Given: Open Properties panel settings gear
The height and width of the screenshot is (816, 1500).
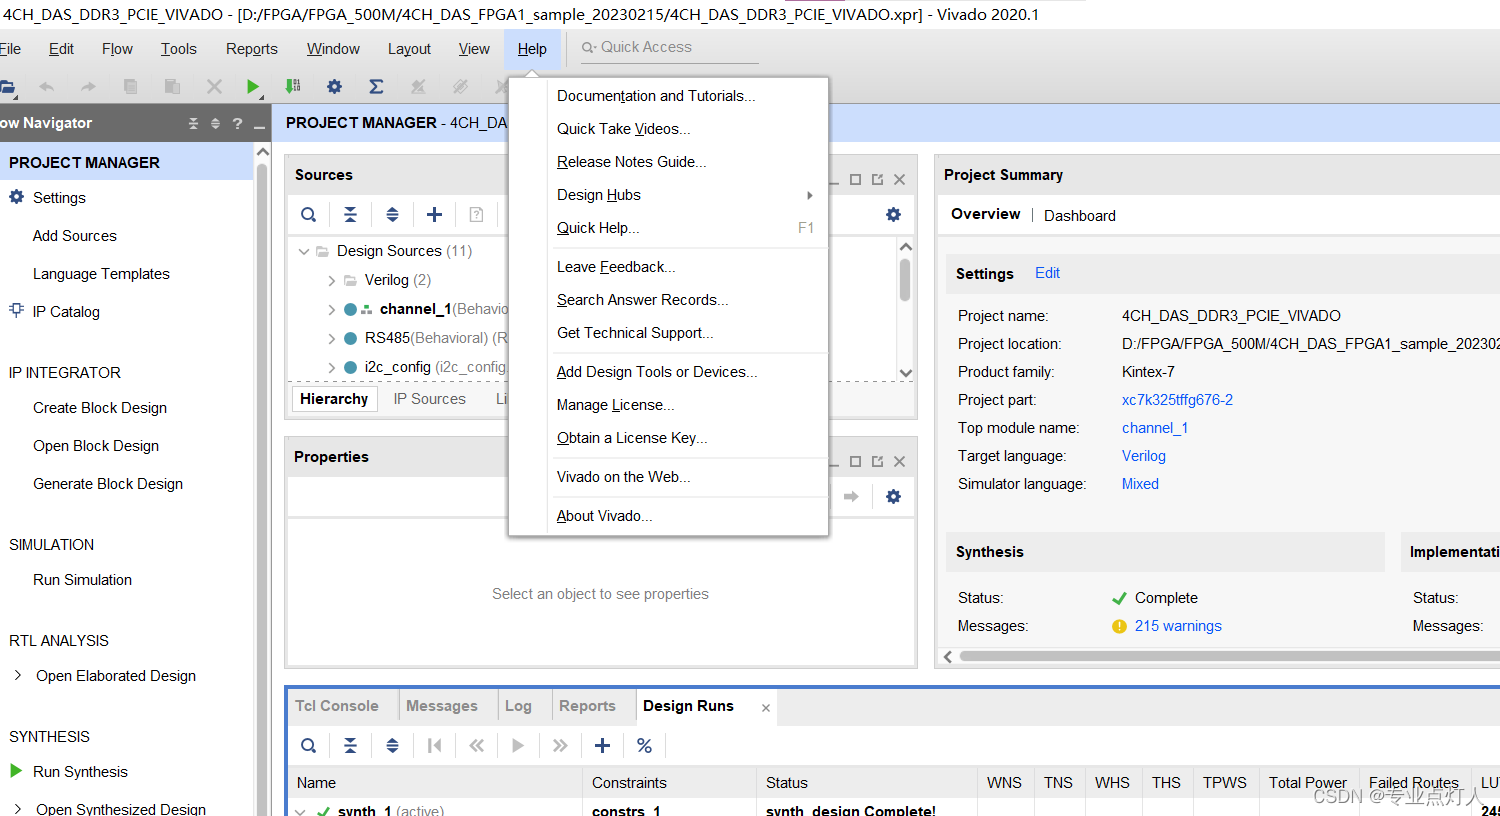Looking at the screenshot, I should (893, 496).
